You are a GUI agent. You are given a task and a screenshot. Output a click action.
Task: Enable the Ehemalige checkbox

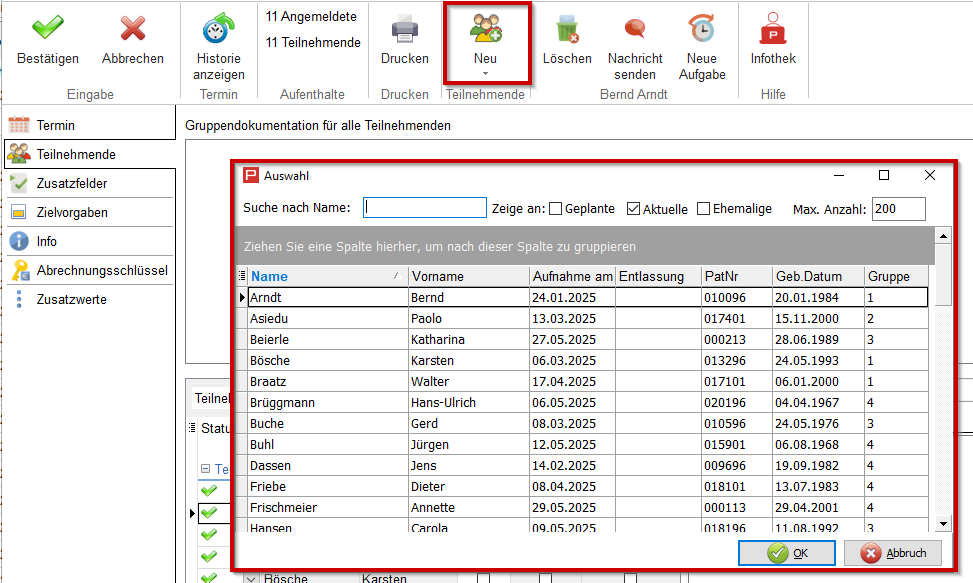click(x=704, y=209)
